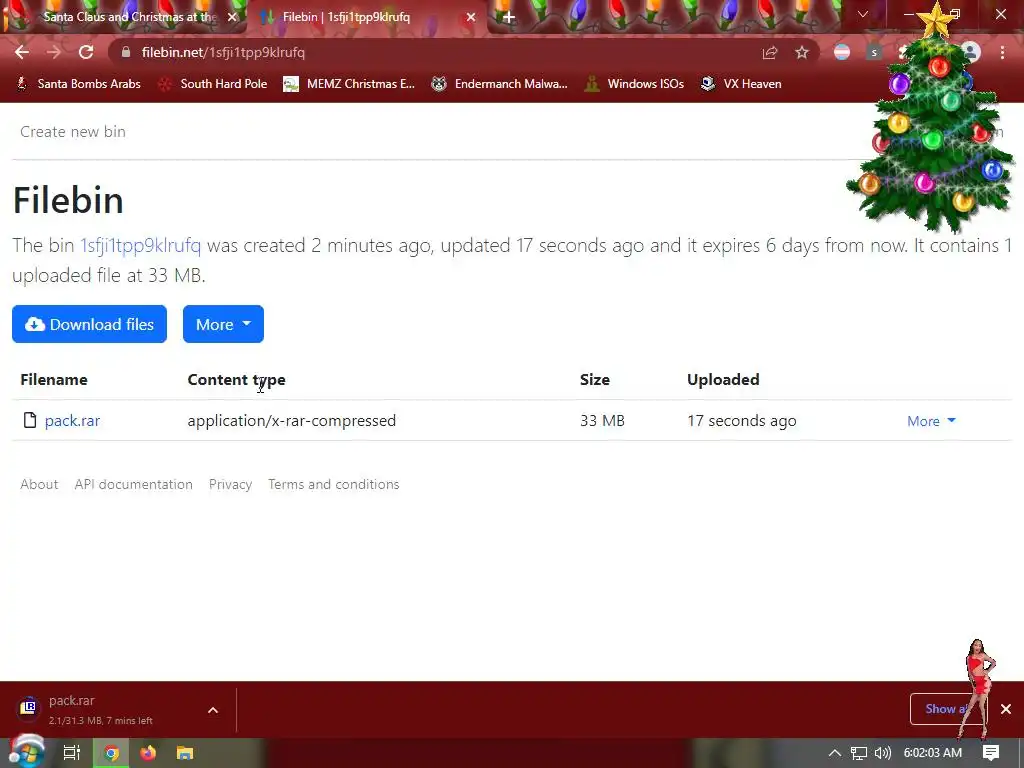The height and width of the screenshot is (768, 1024).
Task: Click the striped flag extension icon
Action: [x=842, y=52]
